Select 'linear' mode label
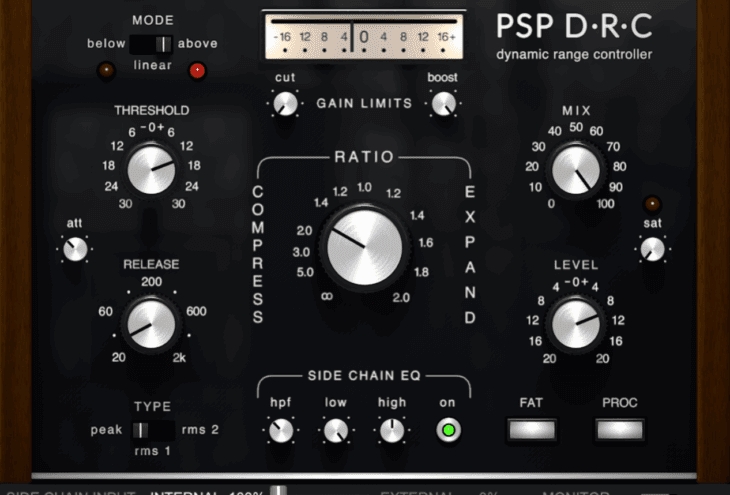Viewport: 730px width, 495px height. [153, 65]
